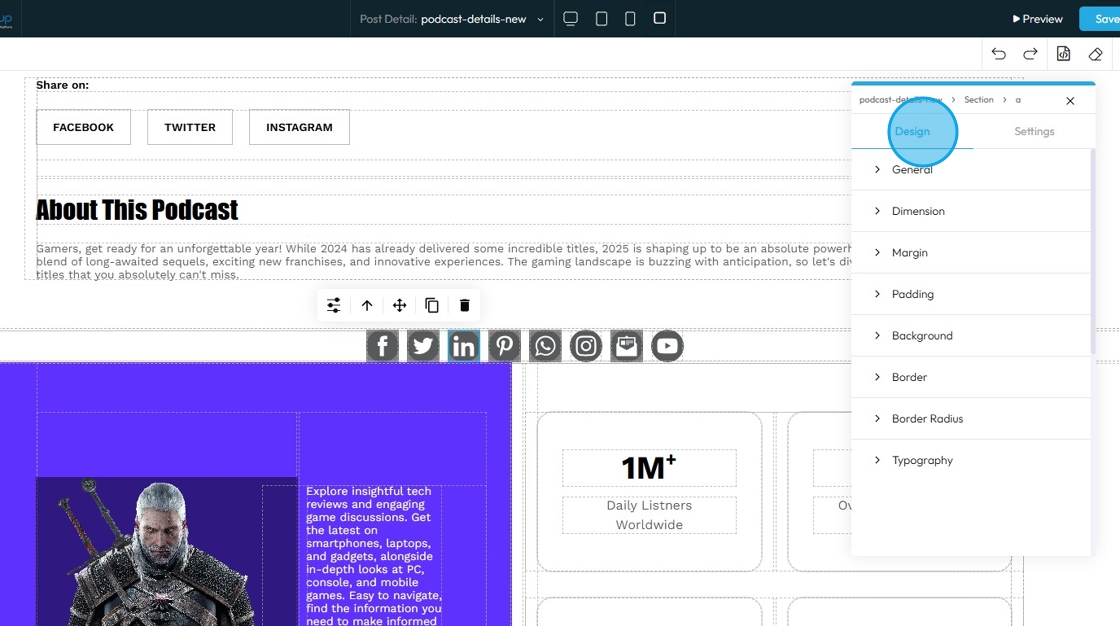The image size is (1120, 626).
Task: Expand the Border Radius section
Action: click(x=971, y=419)
